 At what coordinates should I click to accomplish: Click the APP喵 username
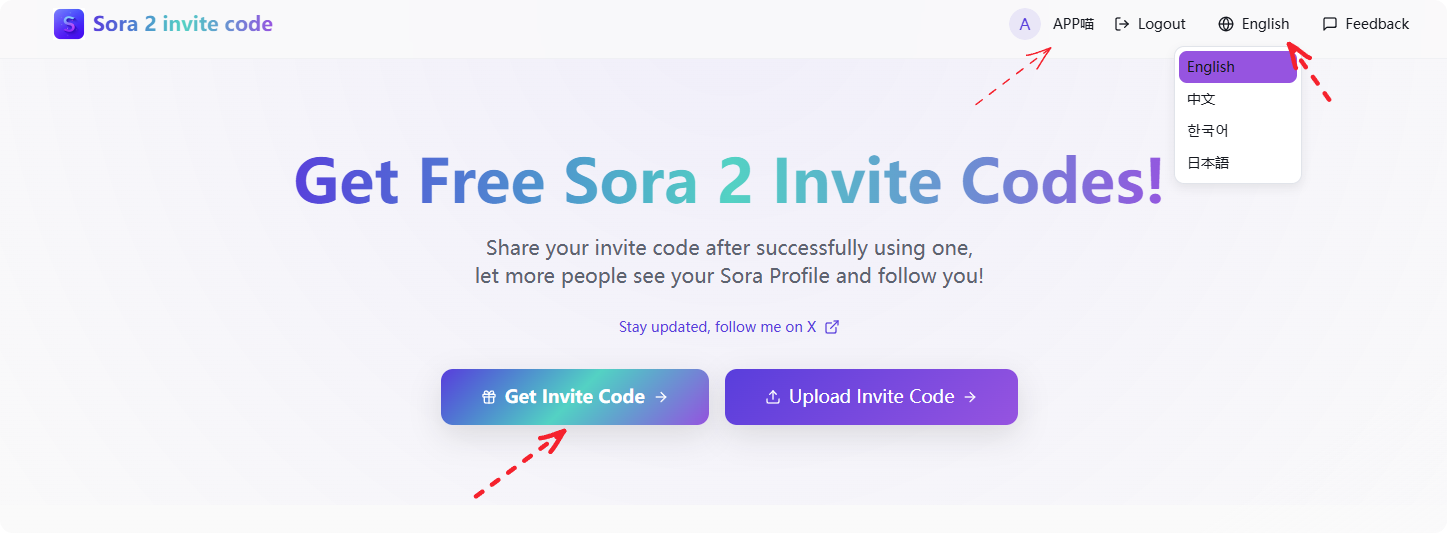point(1073,24)
